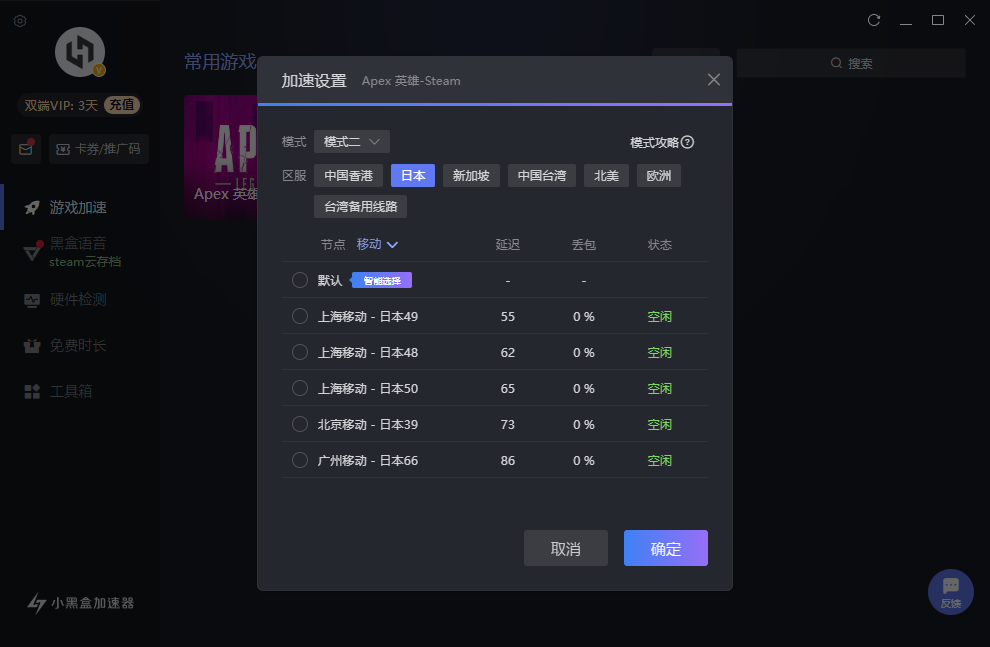Image resolution: width=990 pixels, height=647 pixels.
Task: Click the rocket icon for 游戏加速
Action: point(32,207)
